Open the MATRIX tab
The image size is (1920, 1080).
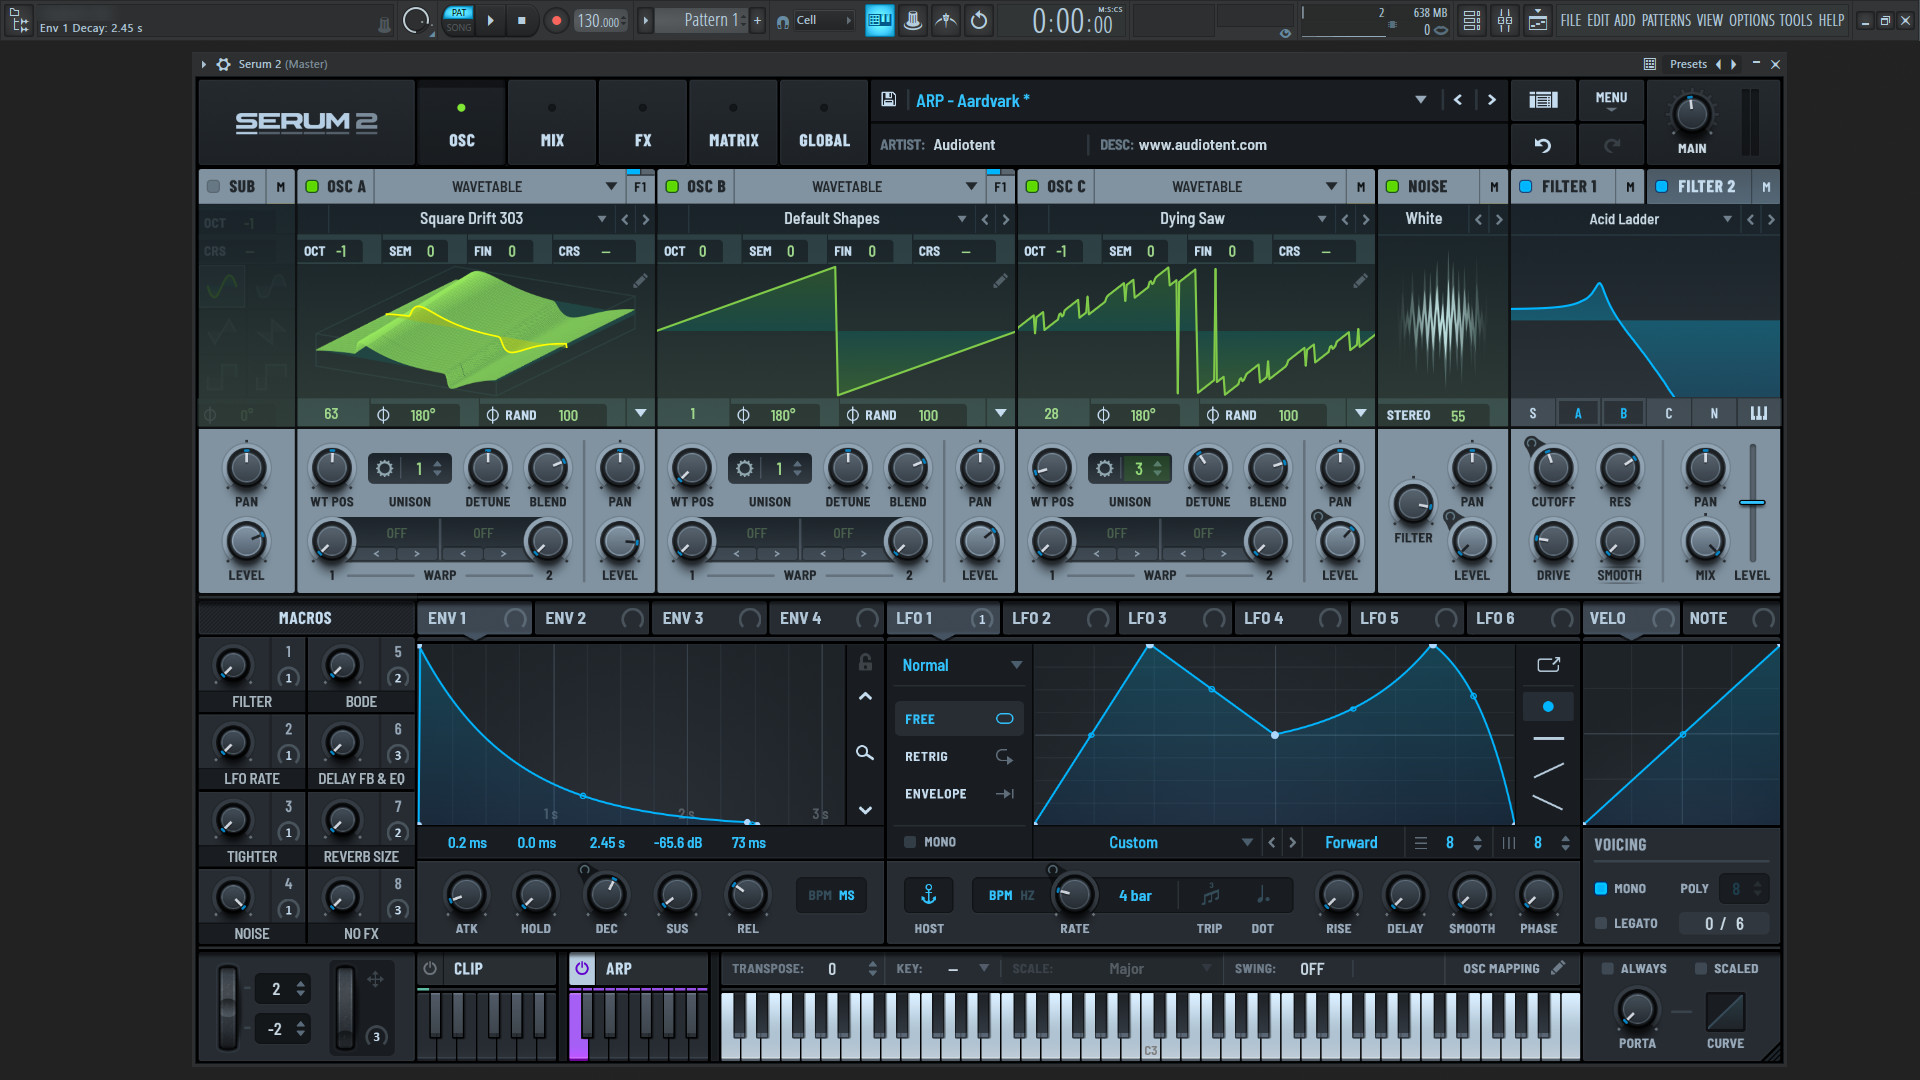coord(733,123)
